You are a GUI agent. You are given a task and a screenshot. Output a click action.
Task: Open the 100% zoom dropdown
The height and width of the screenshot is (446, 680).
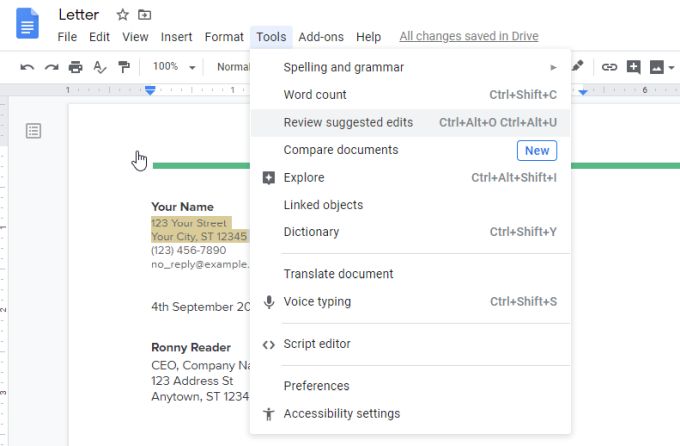coord(173,67)
